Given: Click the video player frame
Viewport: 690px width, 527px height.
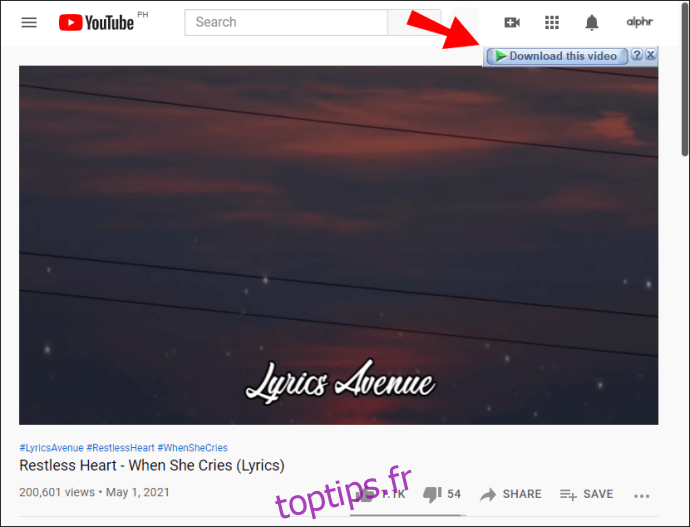Looking at the screenshot, I should 338,245.
